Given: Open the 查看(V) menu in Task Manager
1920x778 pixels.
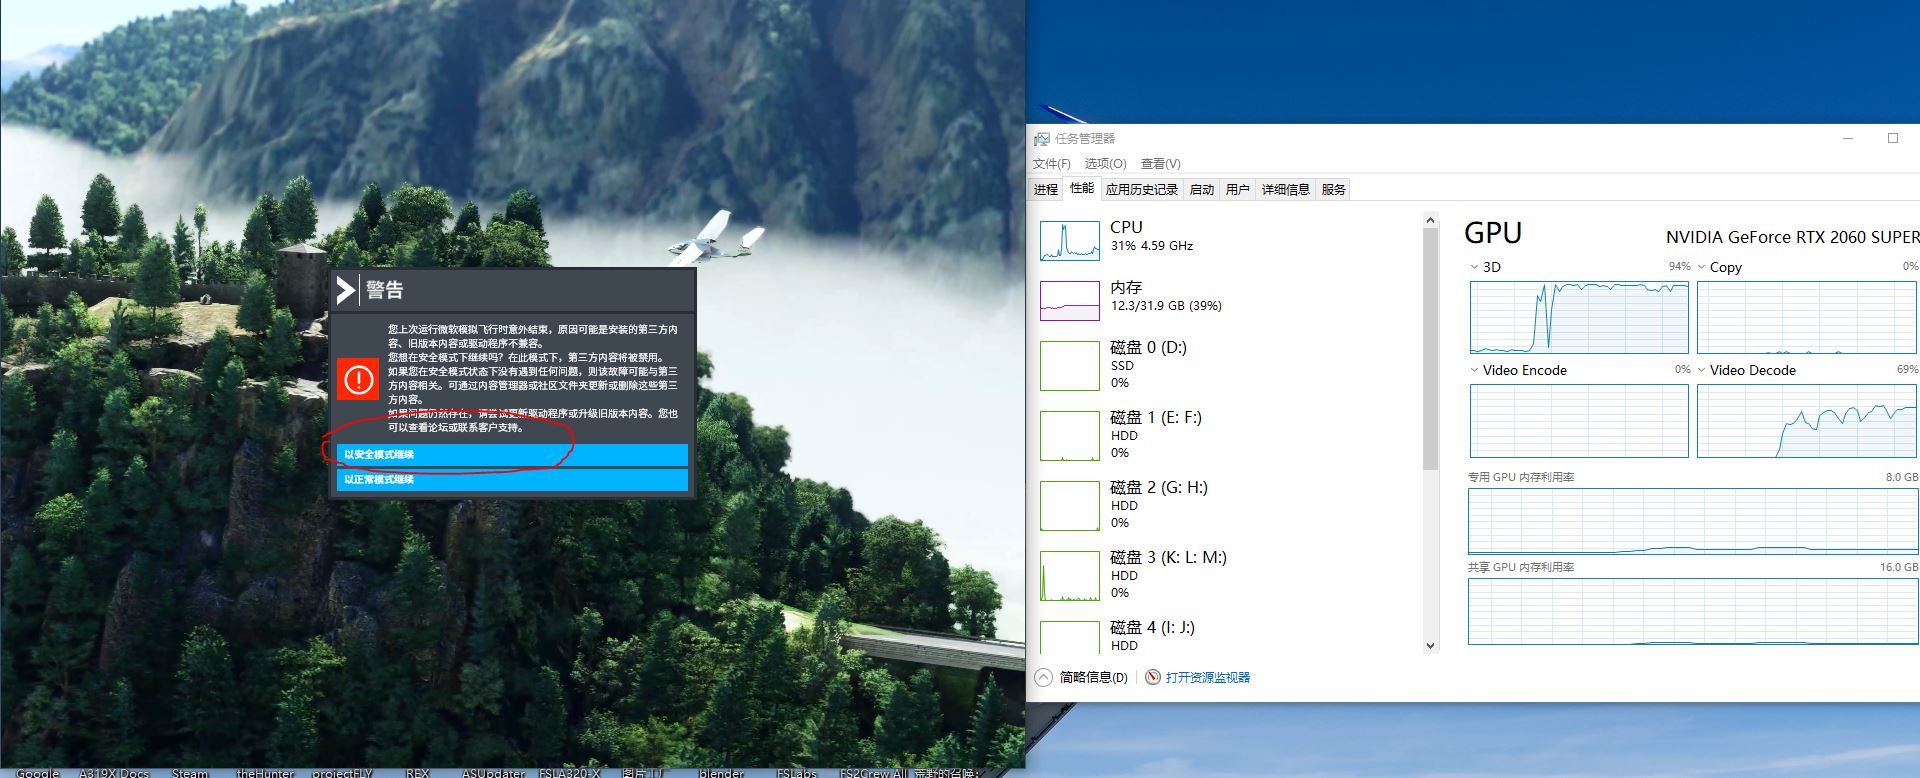Looking at the screenshot, I should click(x=1161, y=164).
